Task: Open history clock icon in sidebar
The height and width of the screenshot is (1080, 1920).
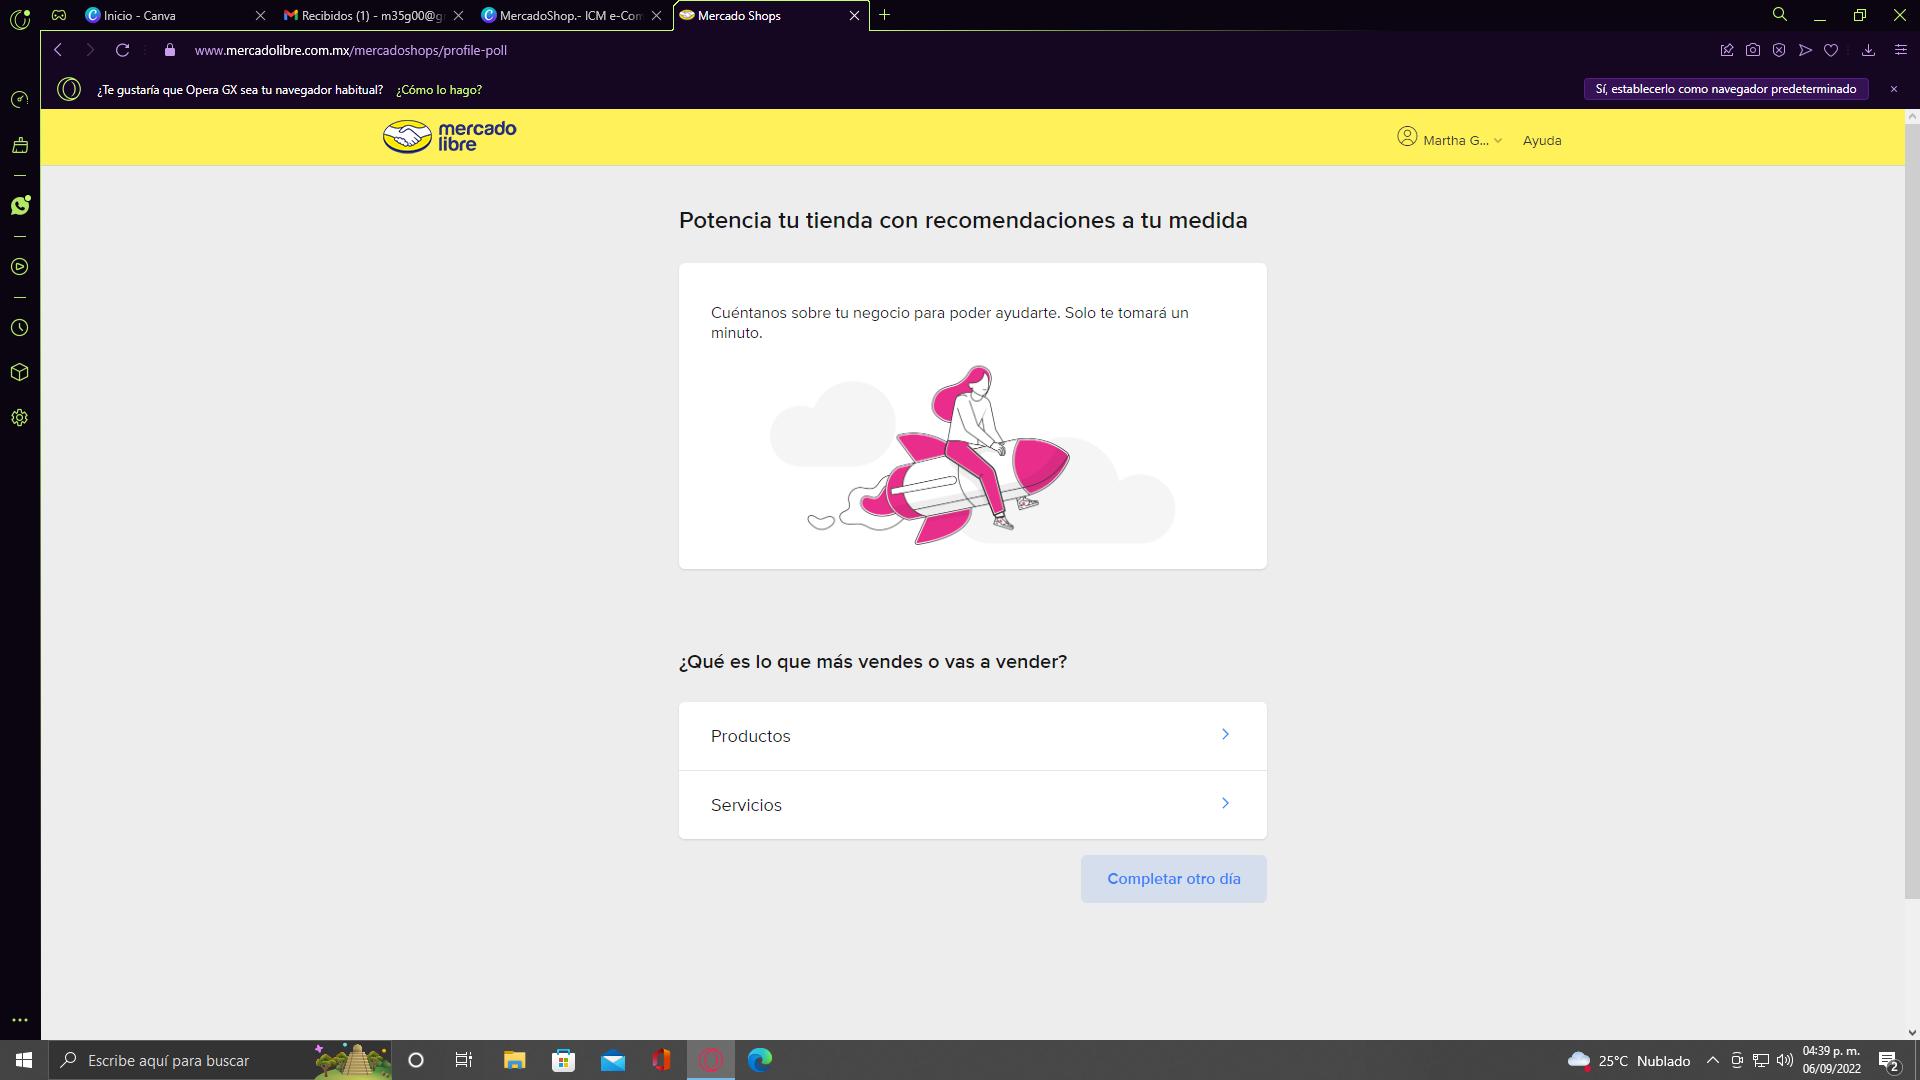Action: (19, 328)
